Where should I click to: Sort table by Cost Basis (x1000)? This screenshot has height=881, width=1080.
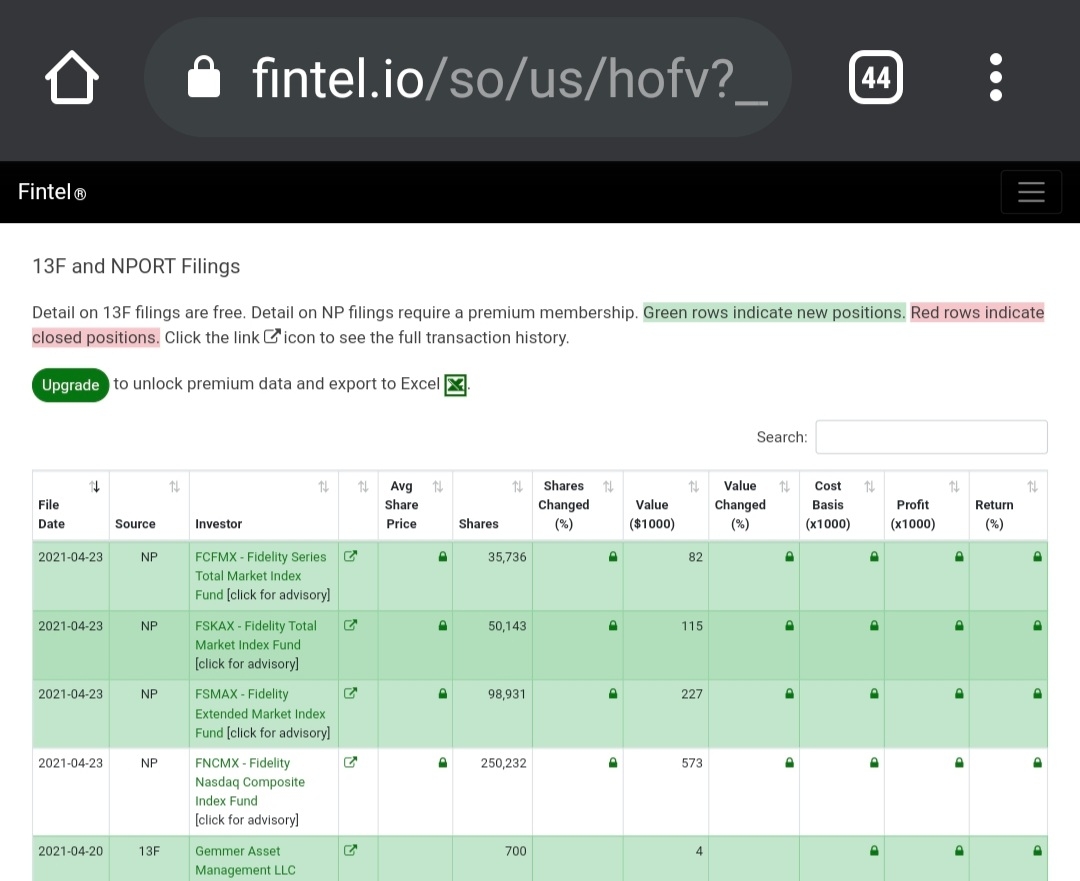click(x=841, y=505)
